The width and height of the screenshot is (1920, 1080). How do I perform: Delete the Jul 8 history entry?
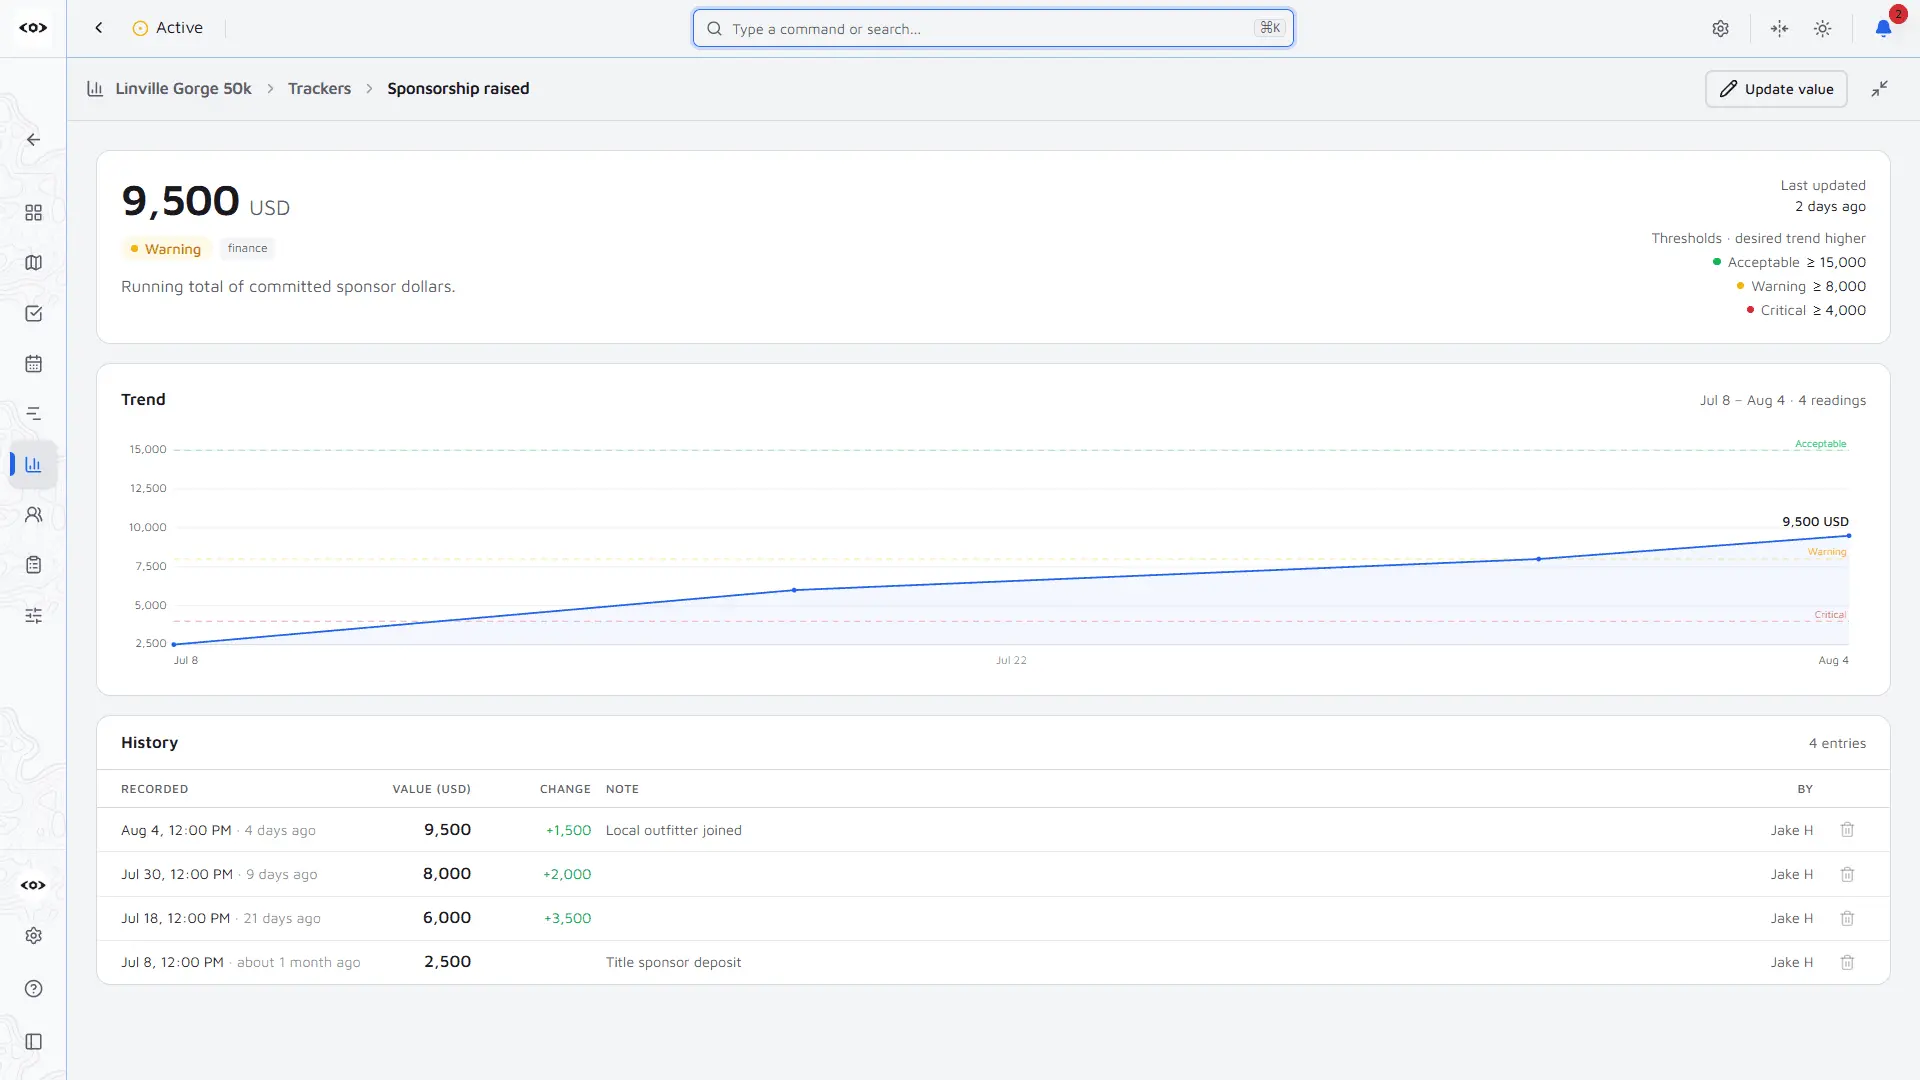click(1847, 962)
